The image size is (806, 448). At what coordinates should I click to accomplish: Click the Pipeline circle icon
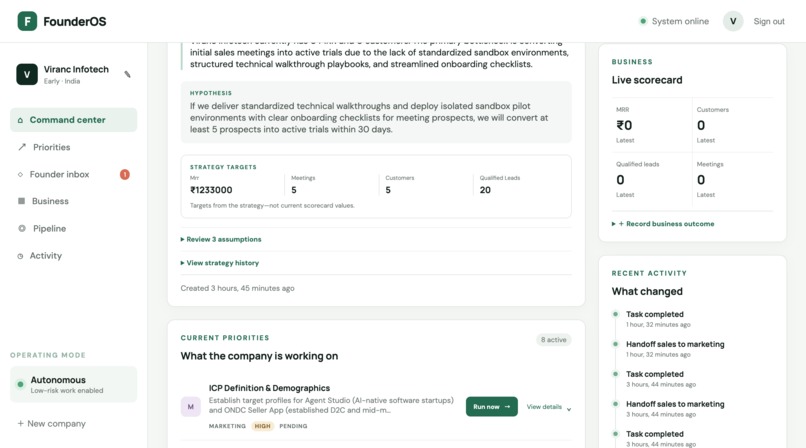[x=22, y=228]
